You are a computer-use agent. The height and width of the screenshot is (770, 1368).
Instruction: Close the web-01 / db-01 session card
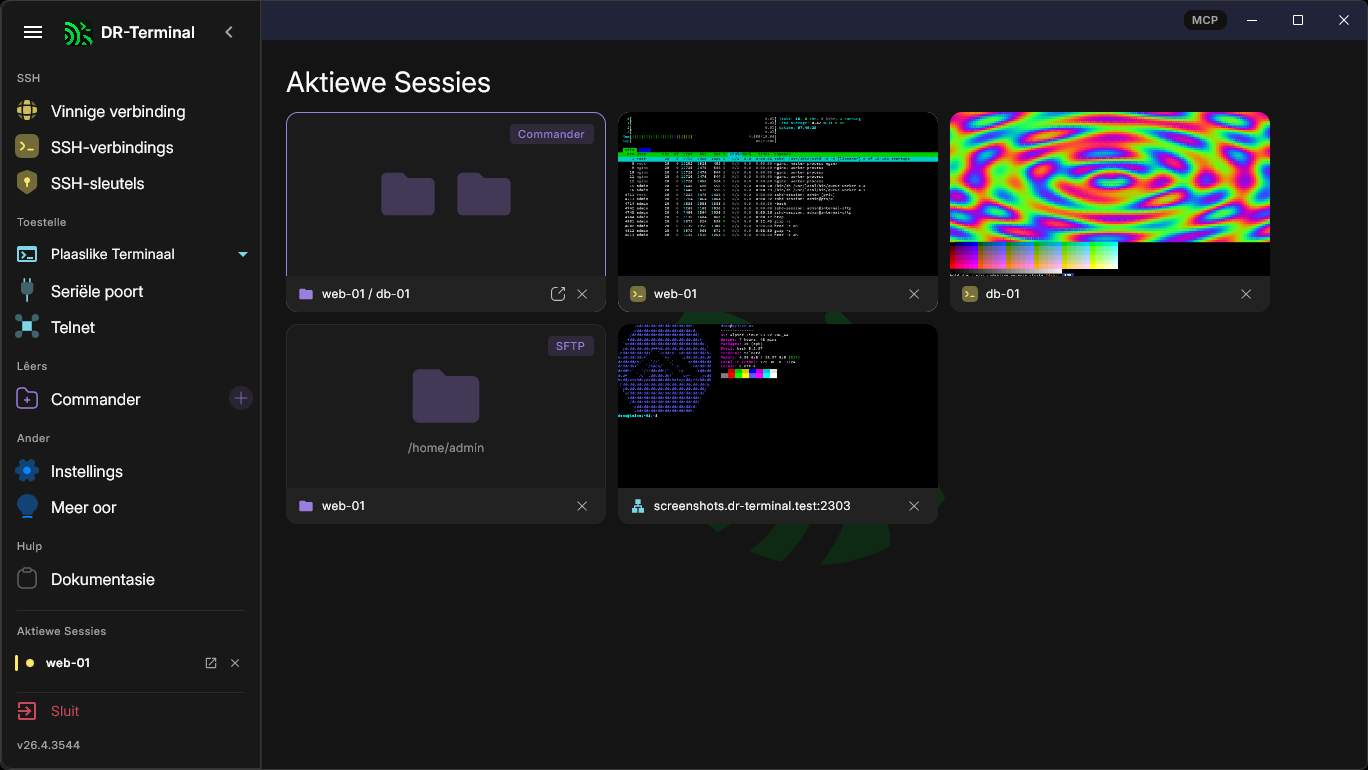[582, 294]
